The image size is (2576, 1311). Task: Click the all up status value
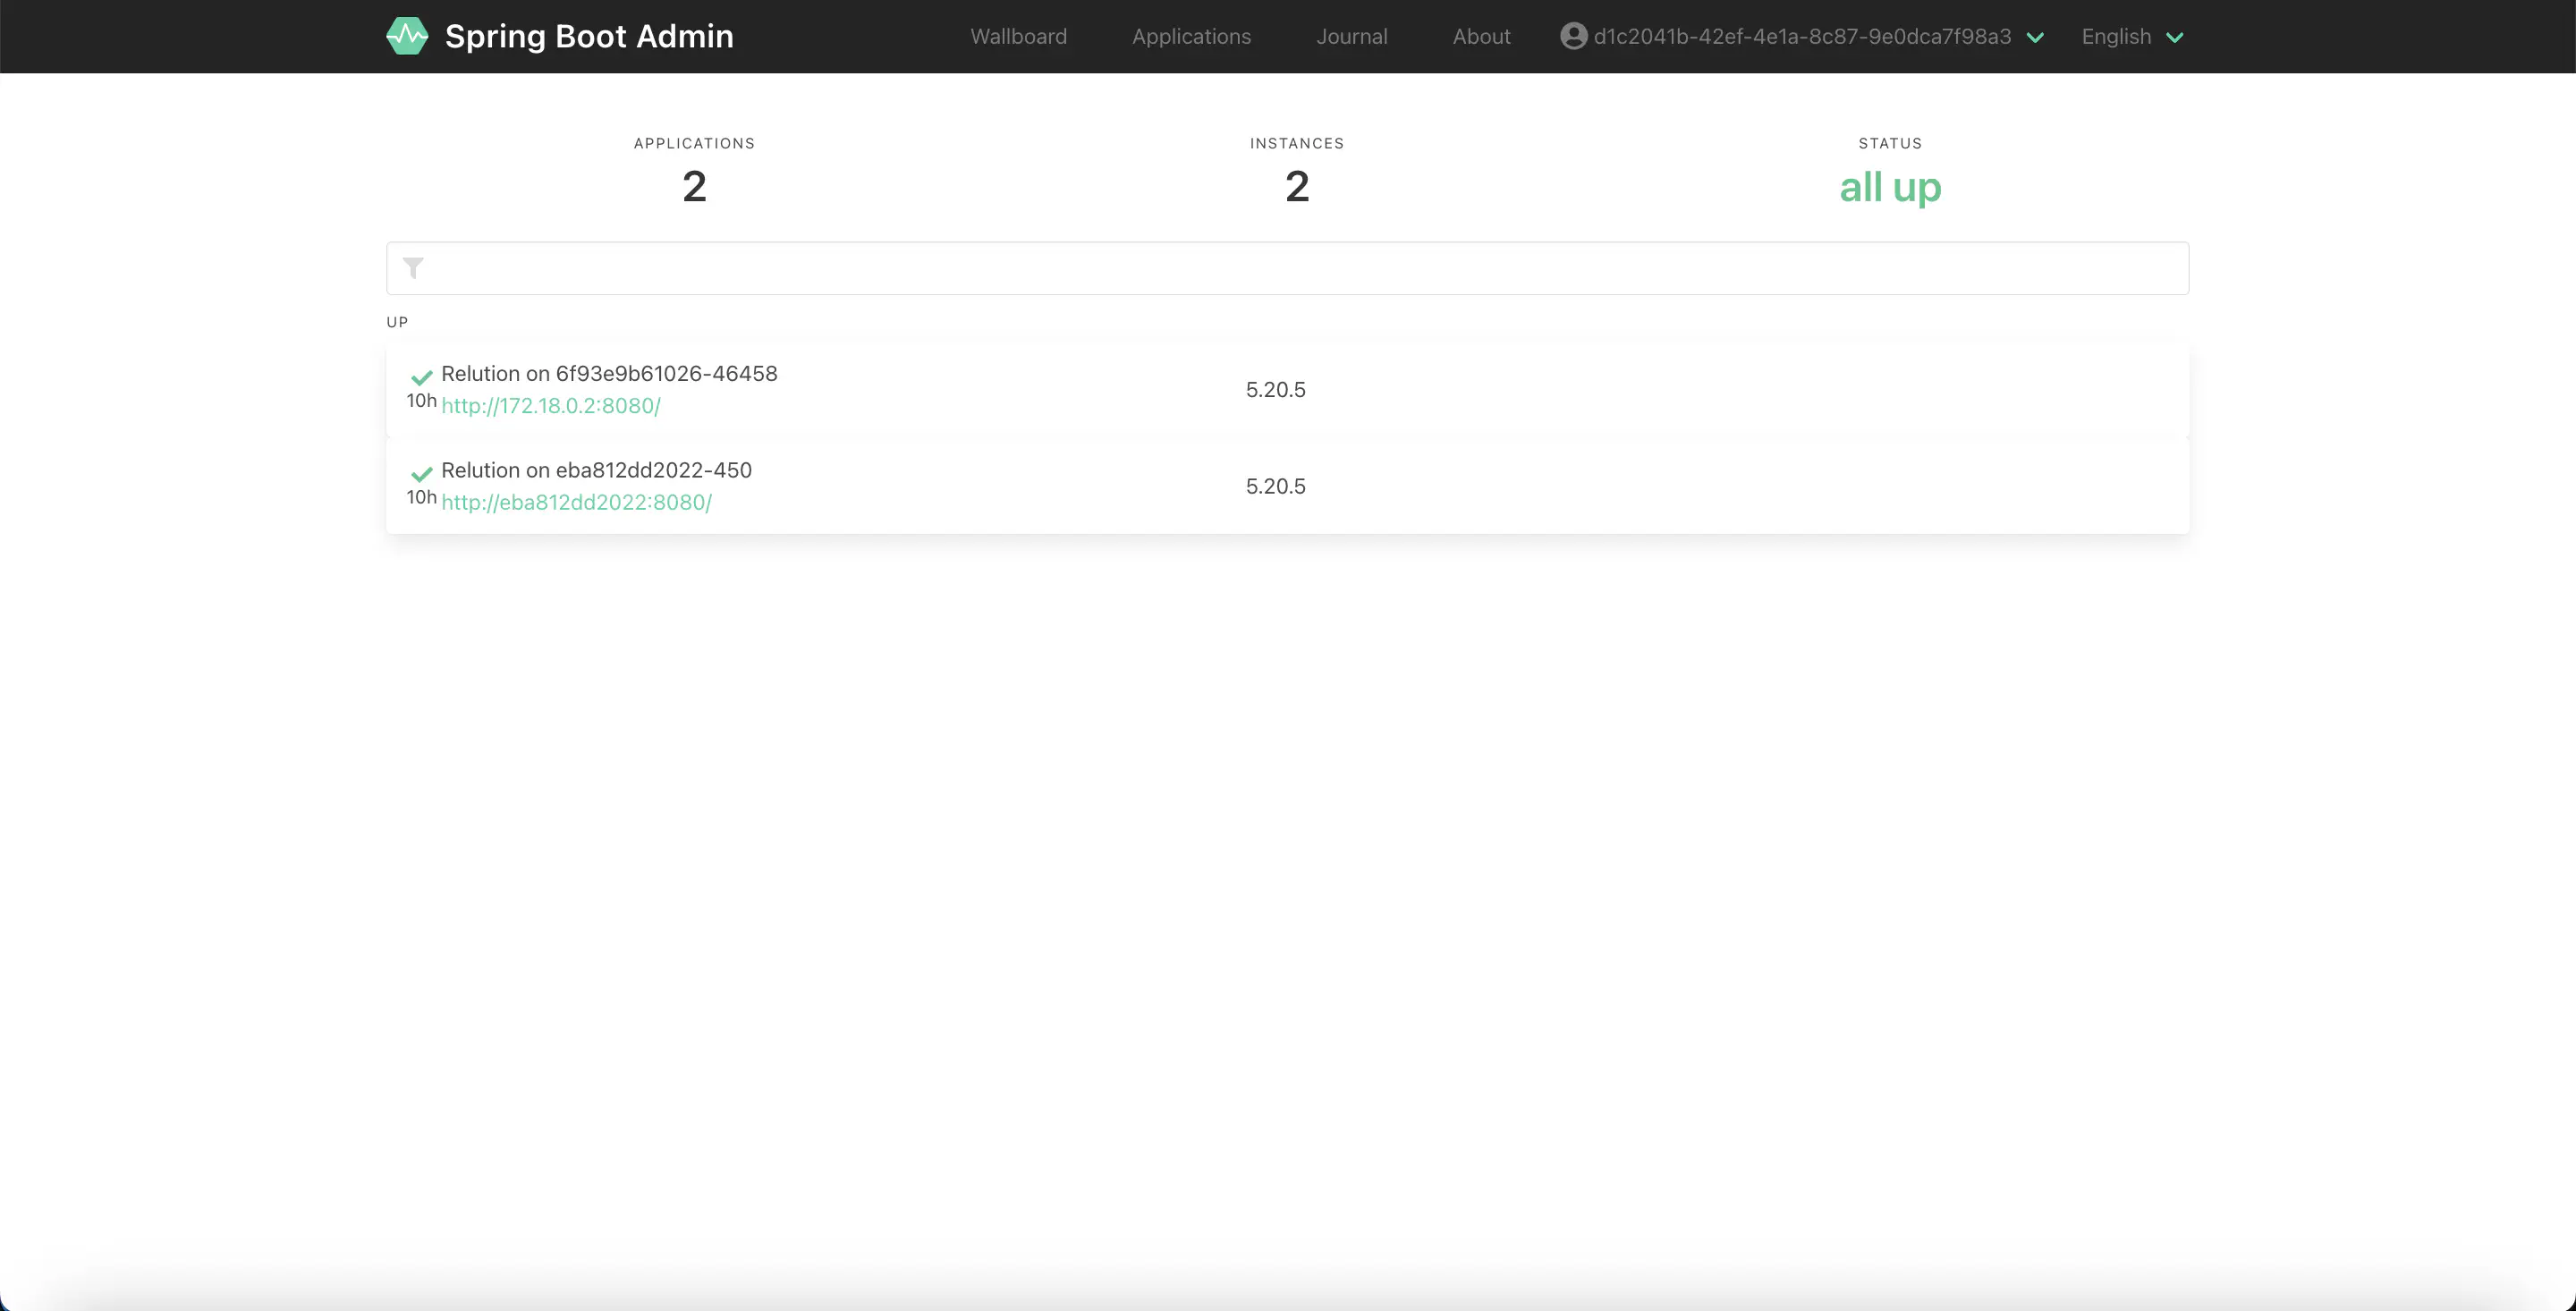point(1890,187)
